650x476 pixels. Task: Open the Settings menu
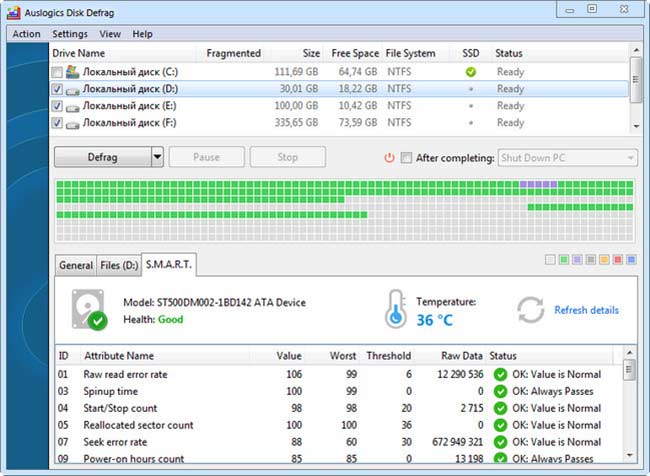70,34
